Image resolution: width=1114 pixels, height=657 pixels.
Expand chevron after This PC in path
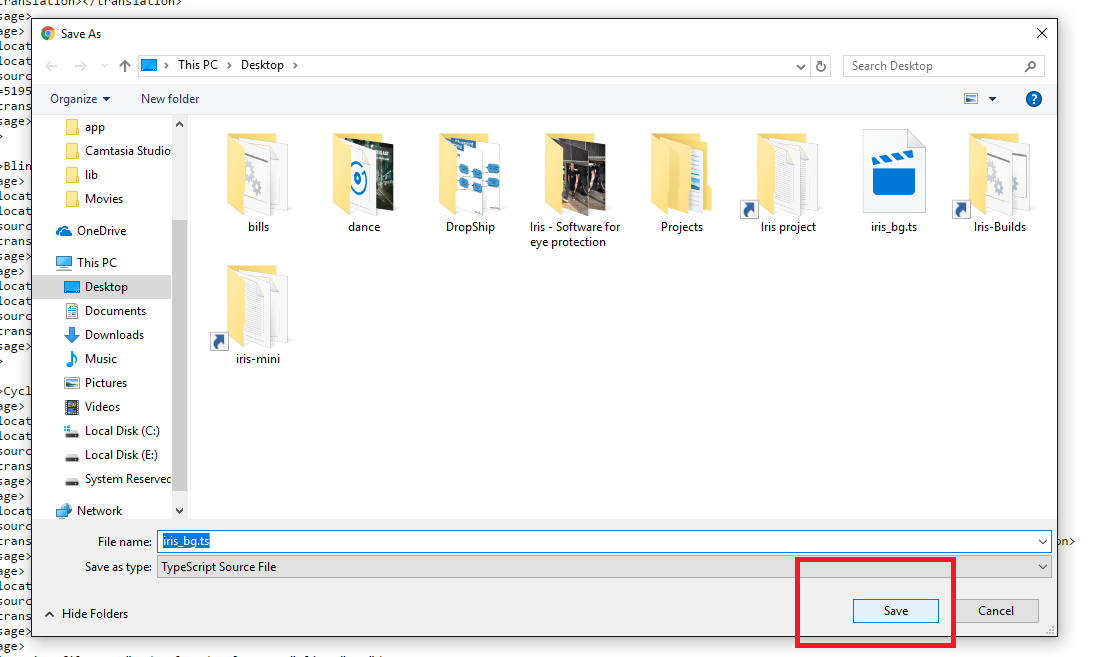click(229, 65)
